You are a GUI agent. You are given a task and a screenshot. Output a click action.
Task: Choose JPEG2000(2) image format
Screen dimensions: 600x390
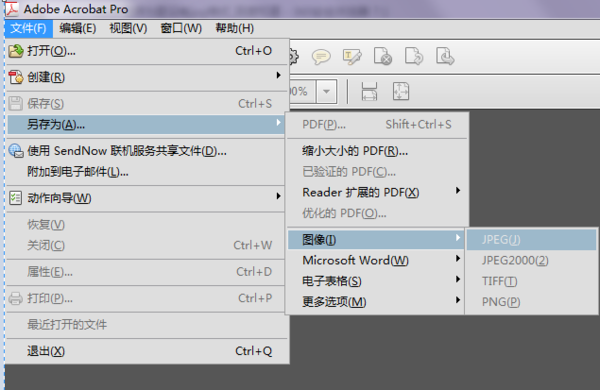(531, 260)
